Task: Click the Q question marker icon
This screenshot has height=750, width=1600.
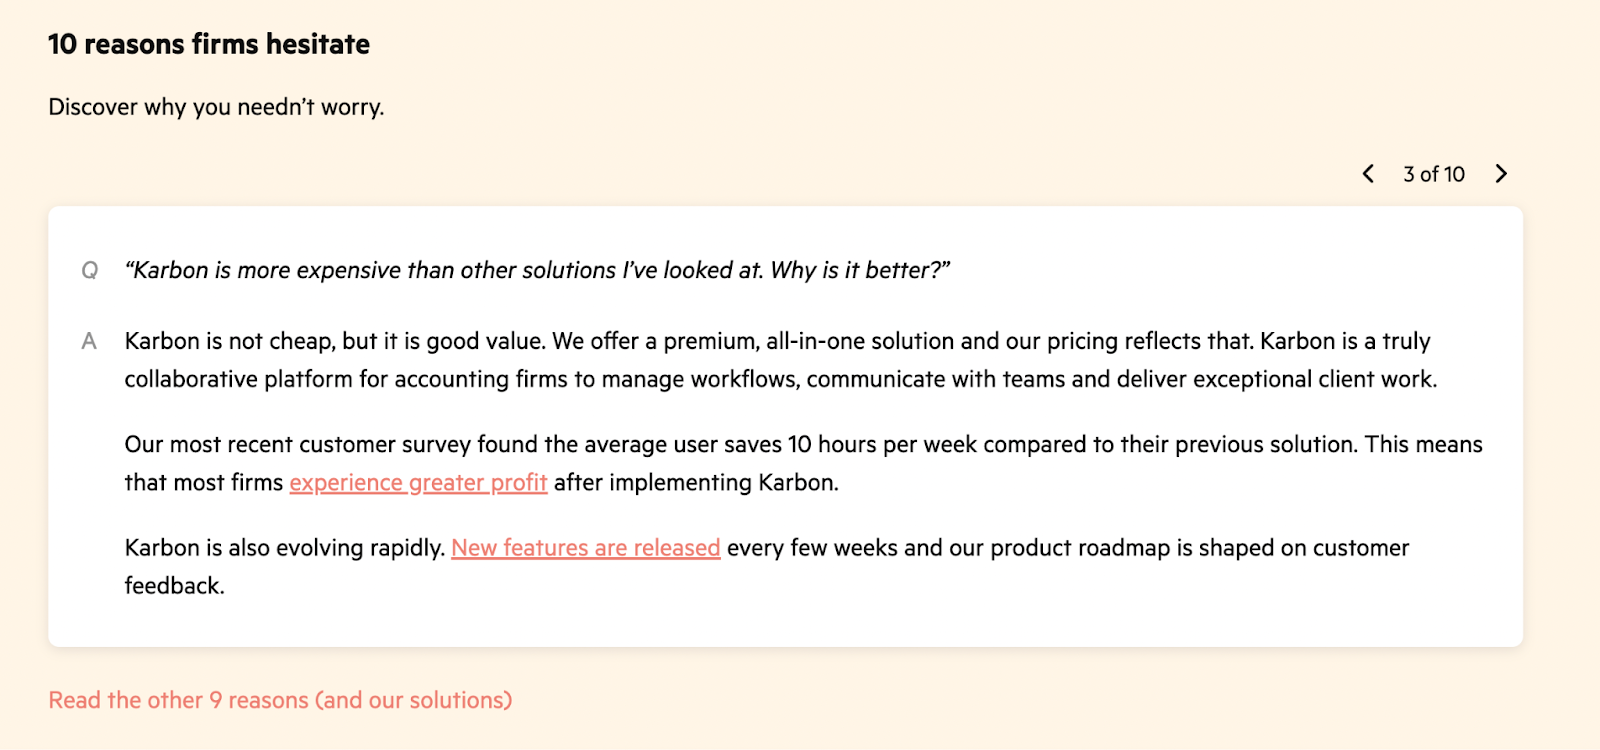Action: pos(90,270)
